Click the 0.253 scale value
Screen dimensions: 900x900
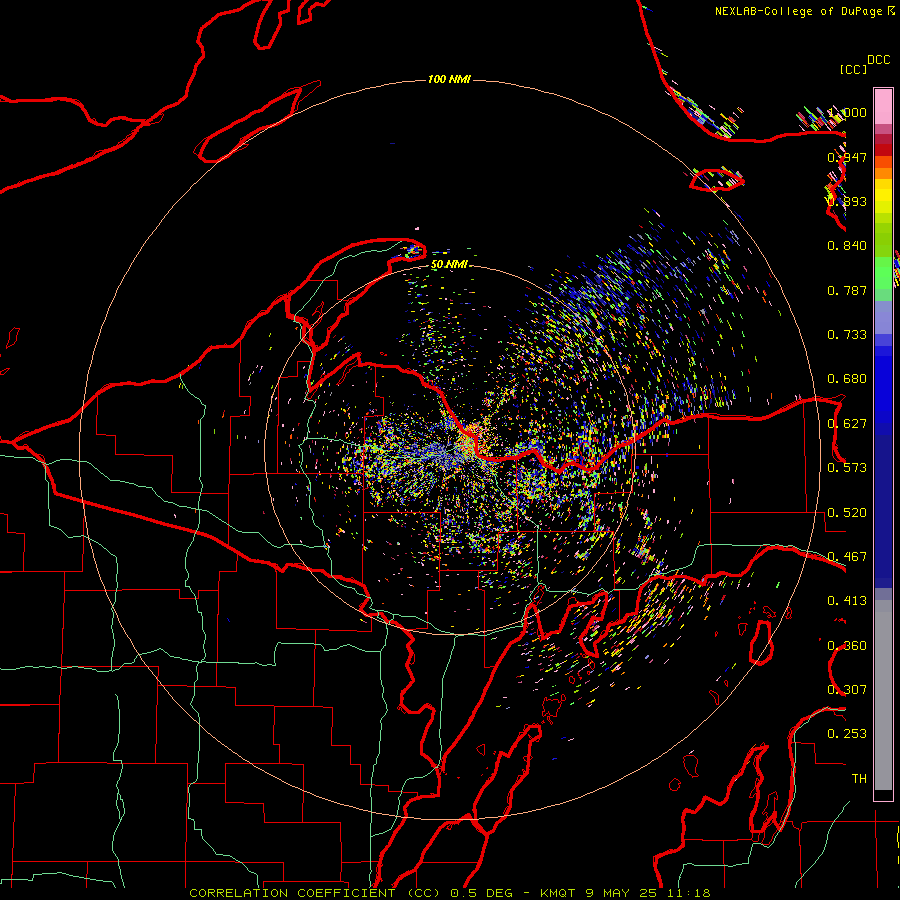tap(847, 734)
